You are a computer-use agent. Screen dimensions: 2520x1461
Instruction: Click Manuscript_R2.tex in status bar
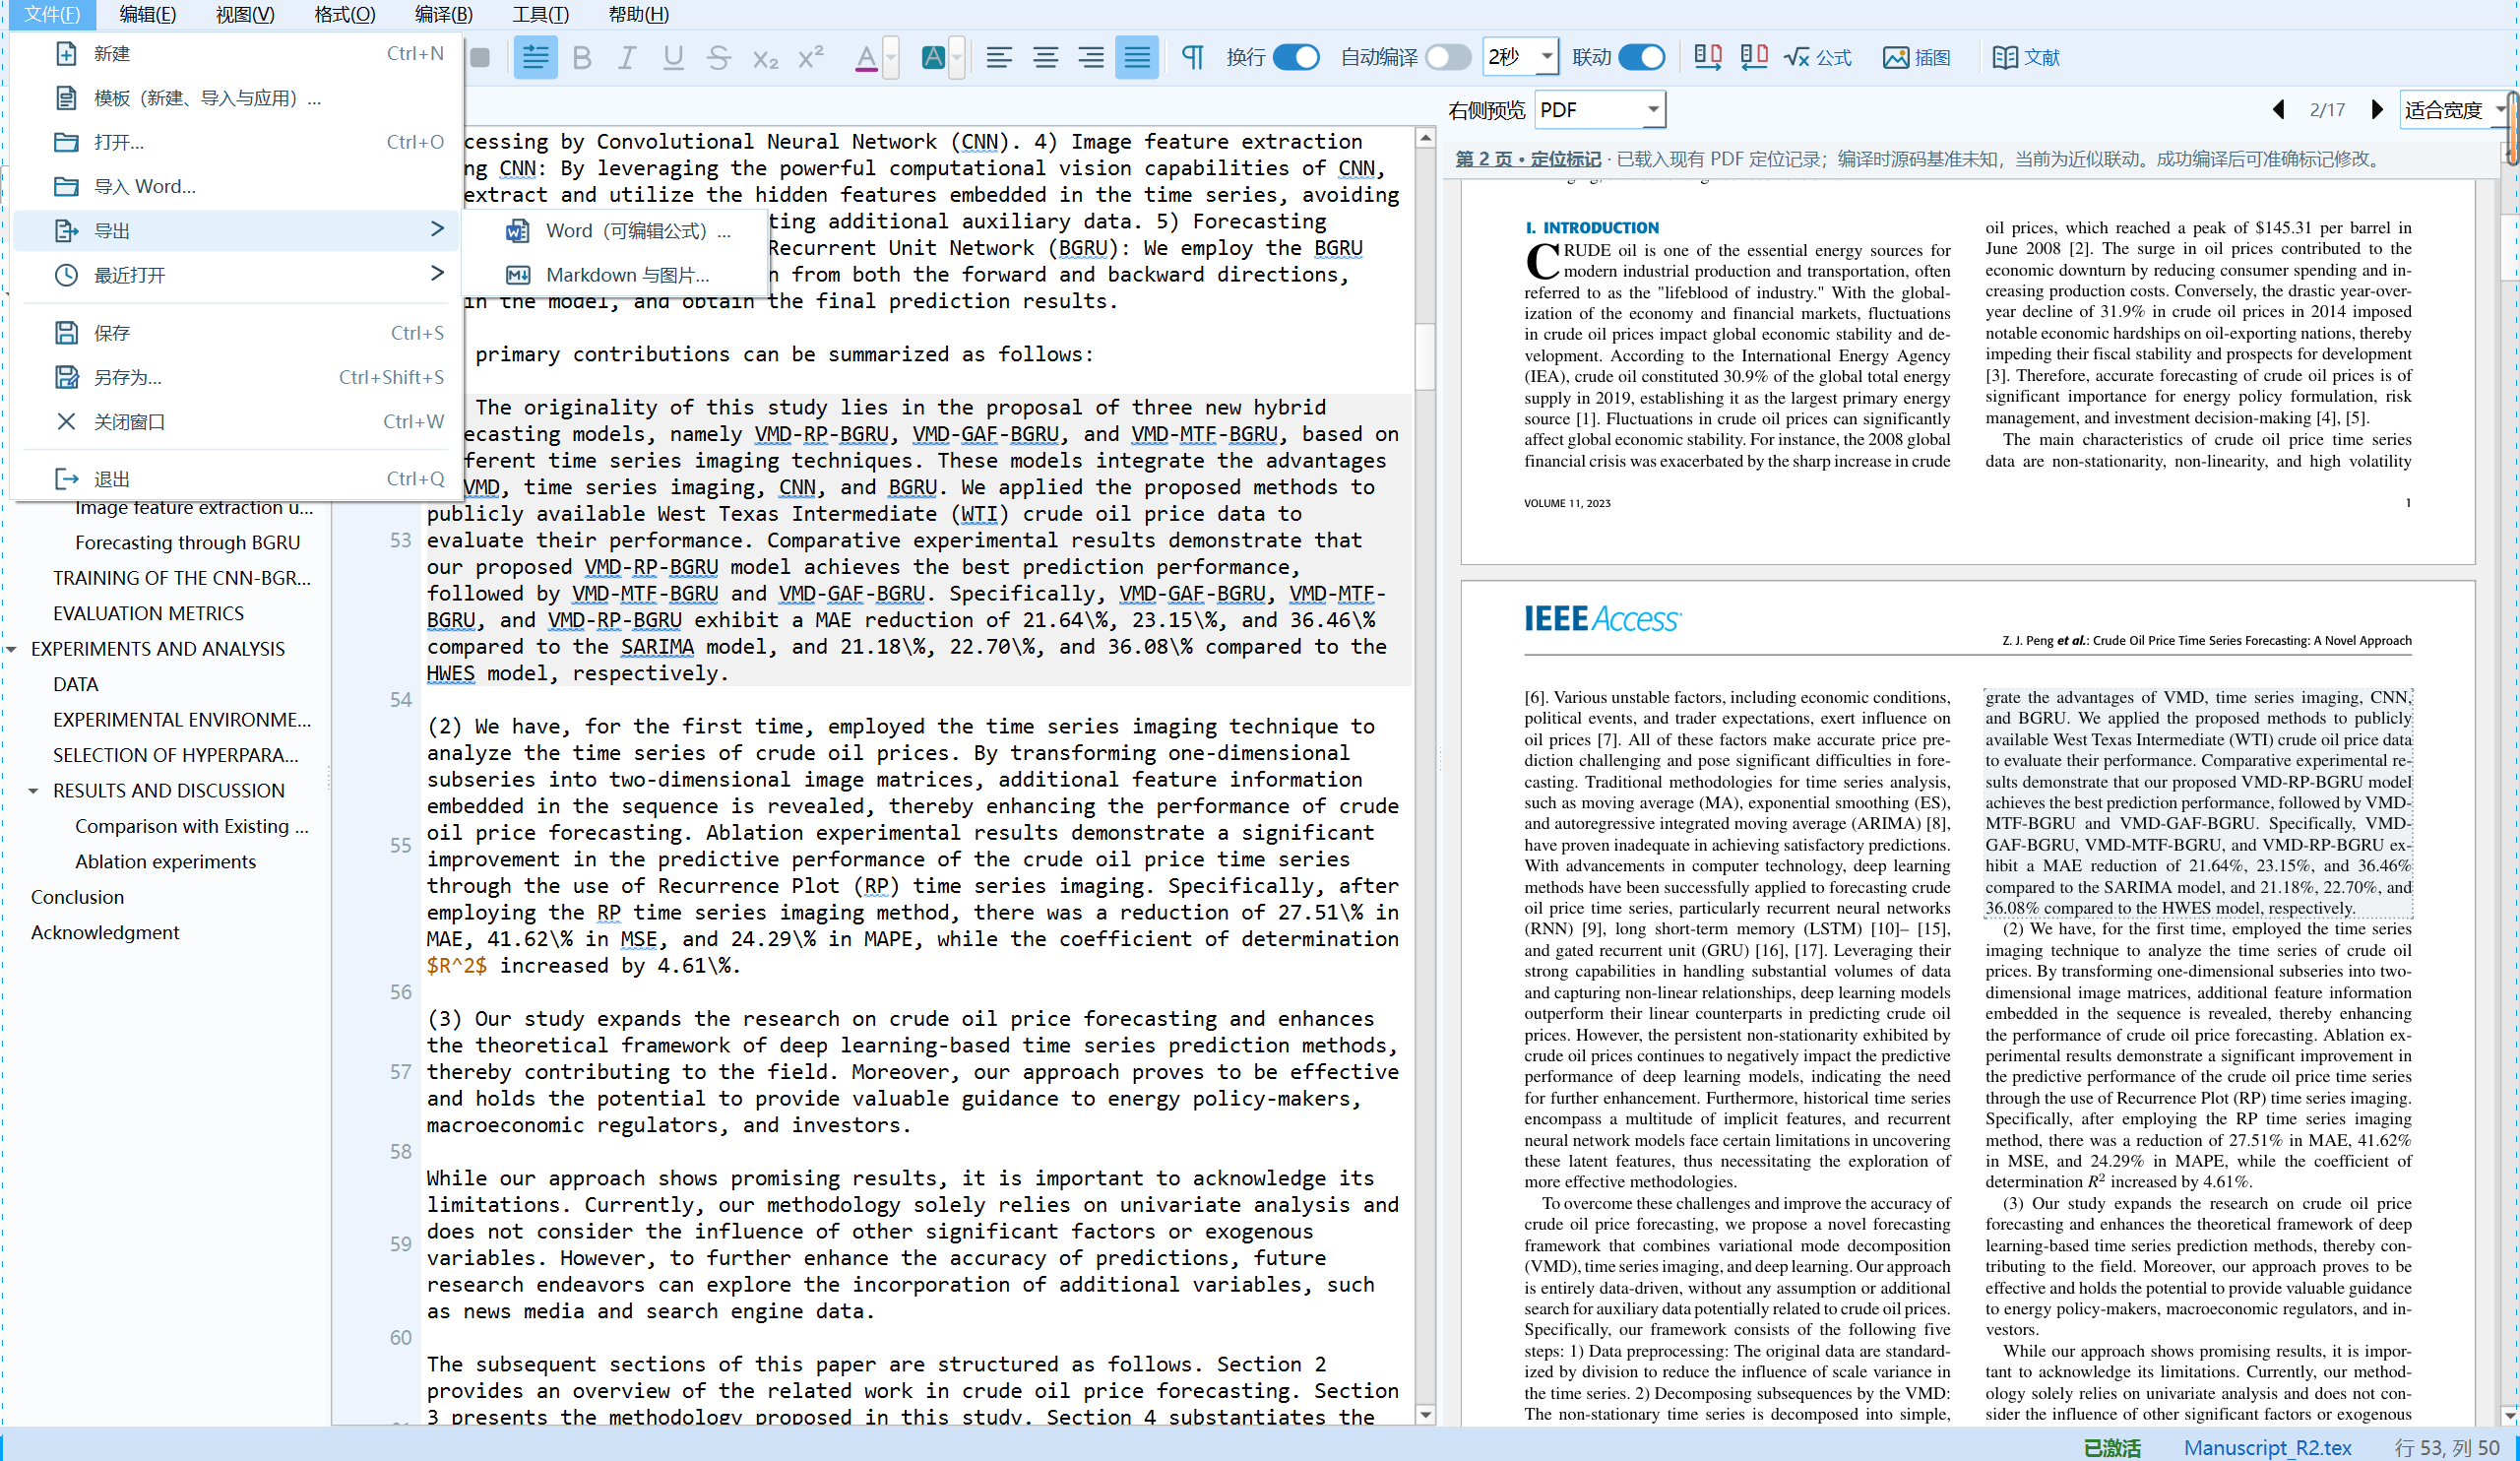(2267, 1447)
